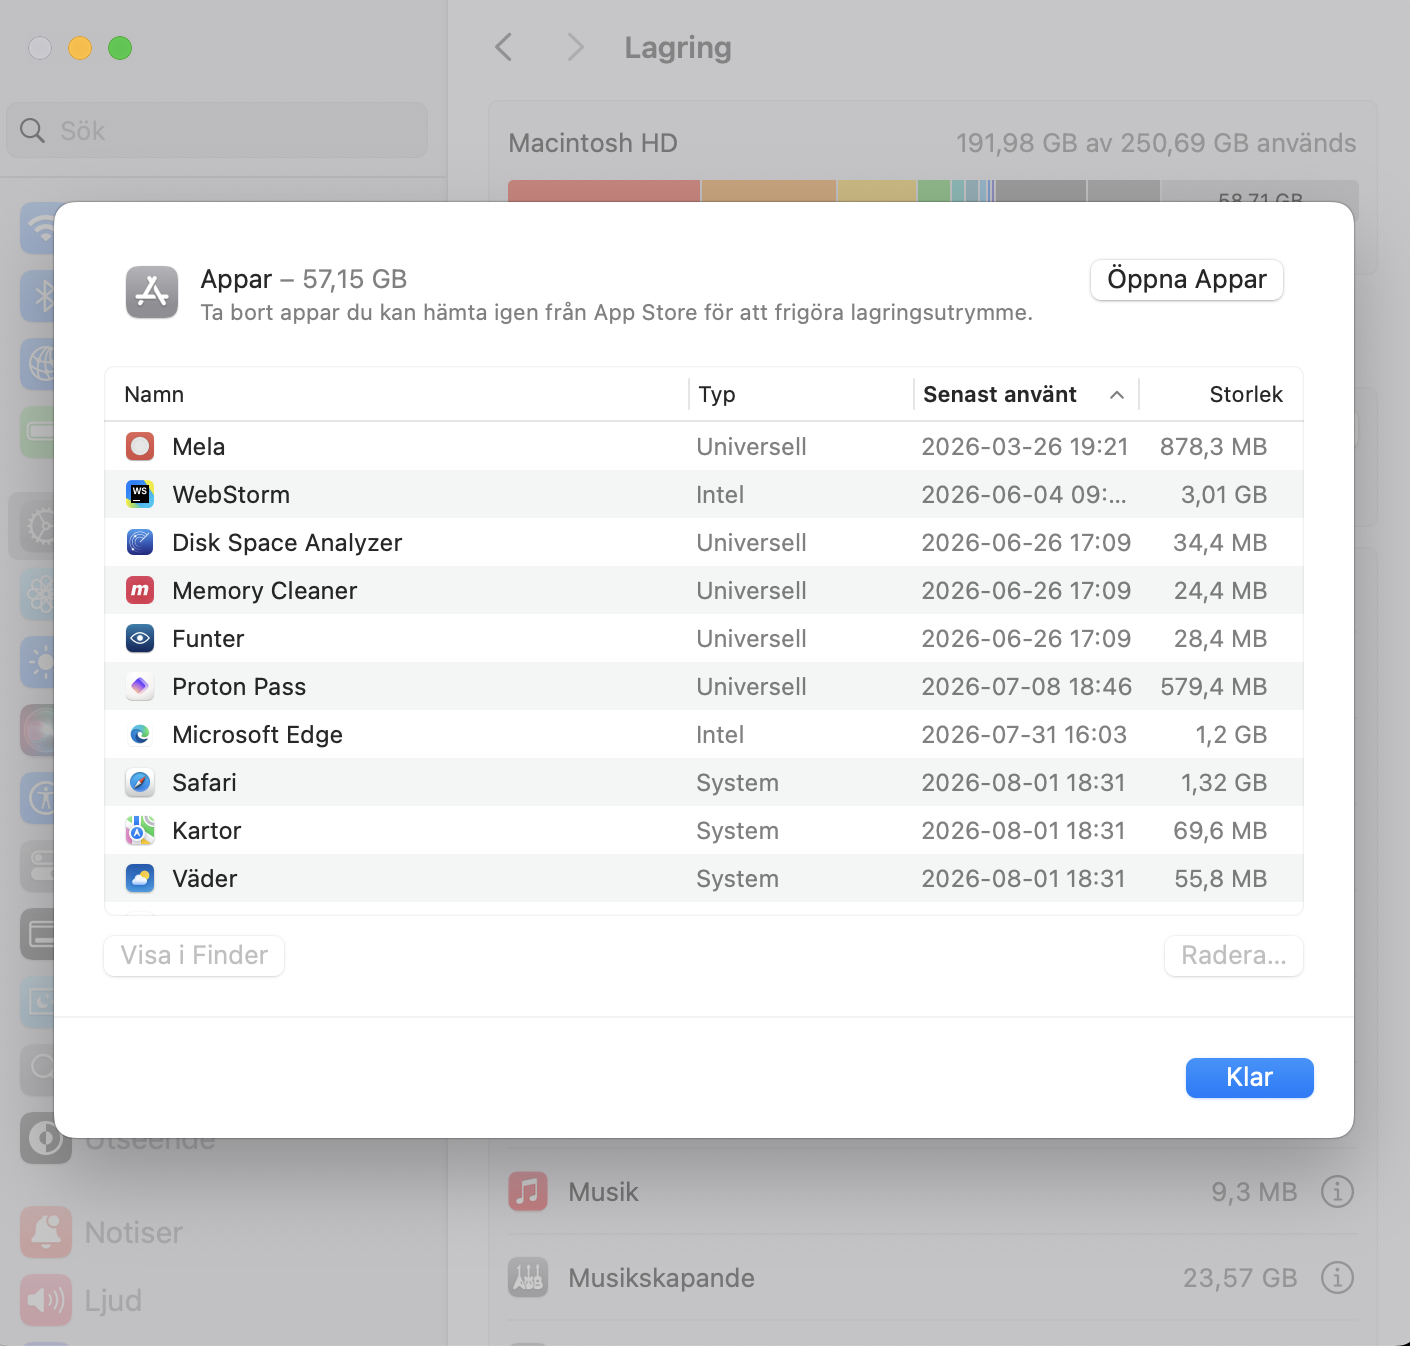1410x1346 pixels.
Task: Click the Musik info icon
Action: (x=1337, y=1191)
